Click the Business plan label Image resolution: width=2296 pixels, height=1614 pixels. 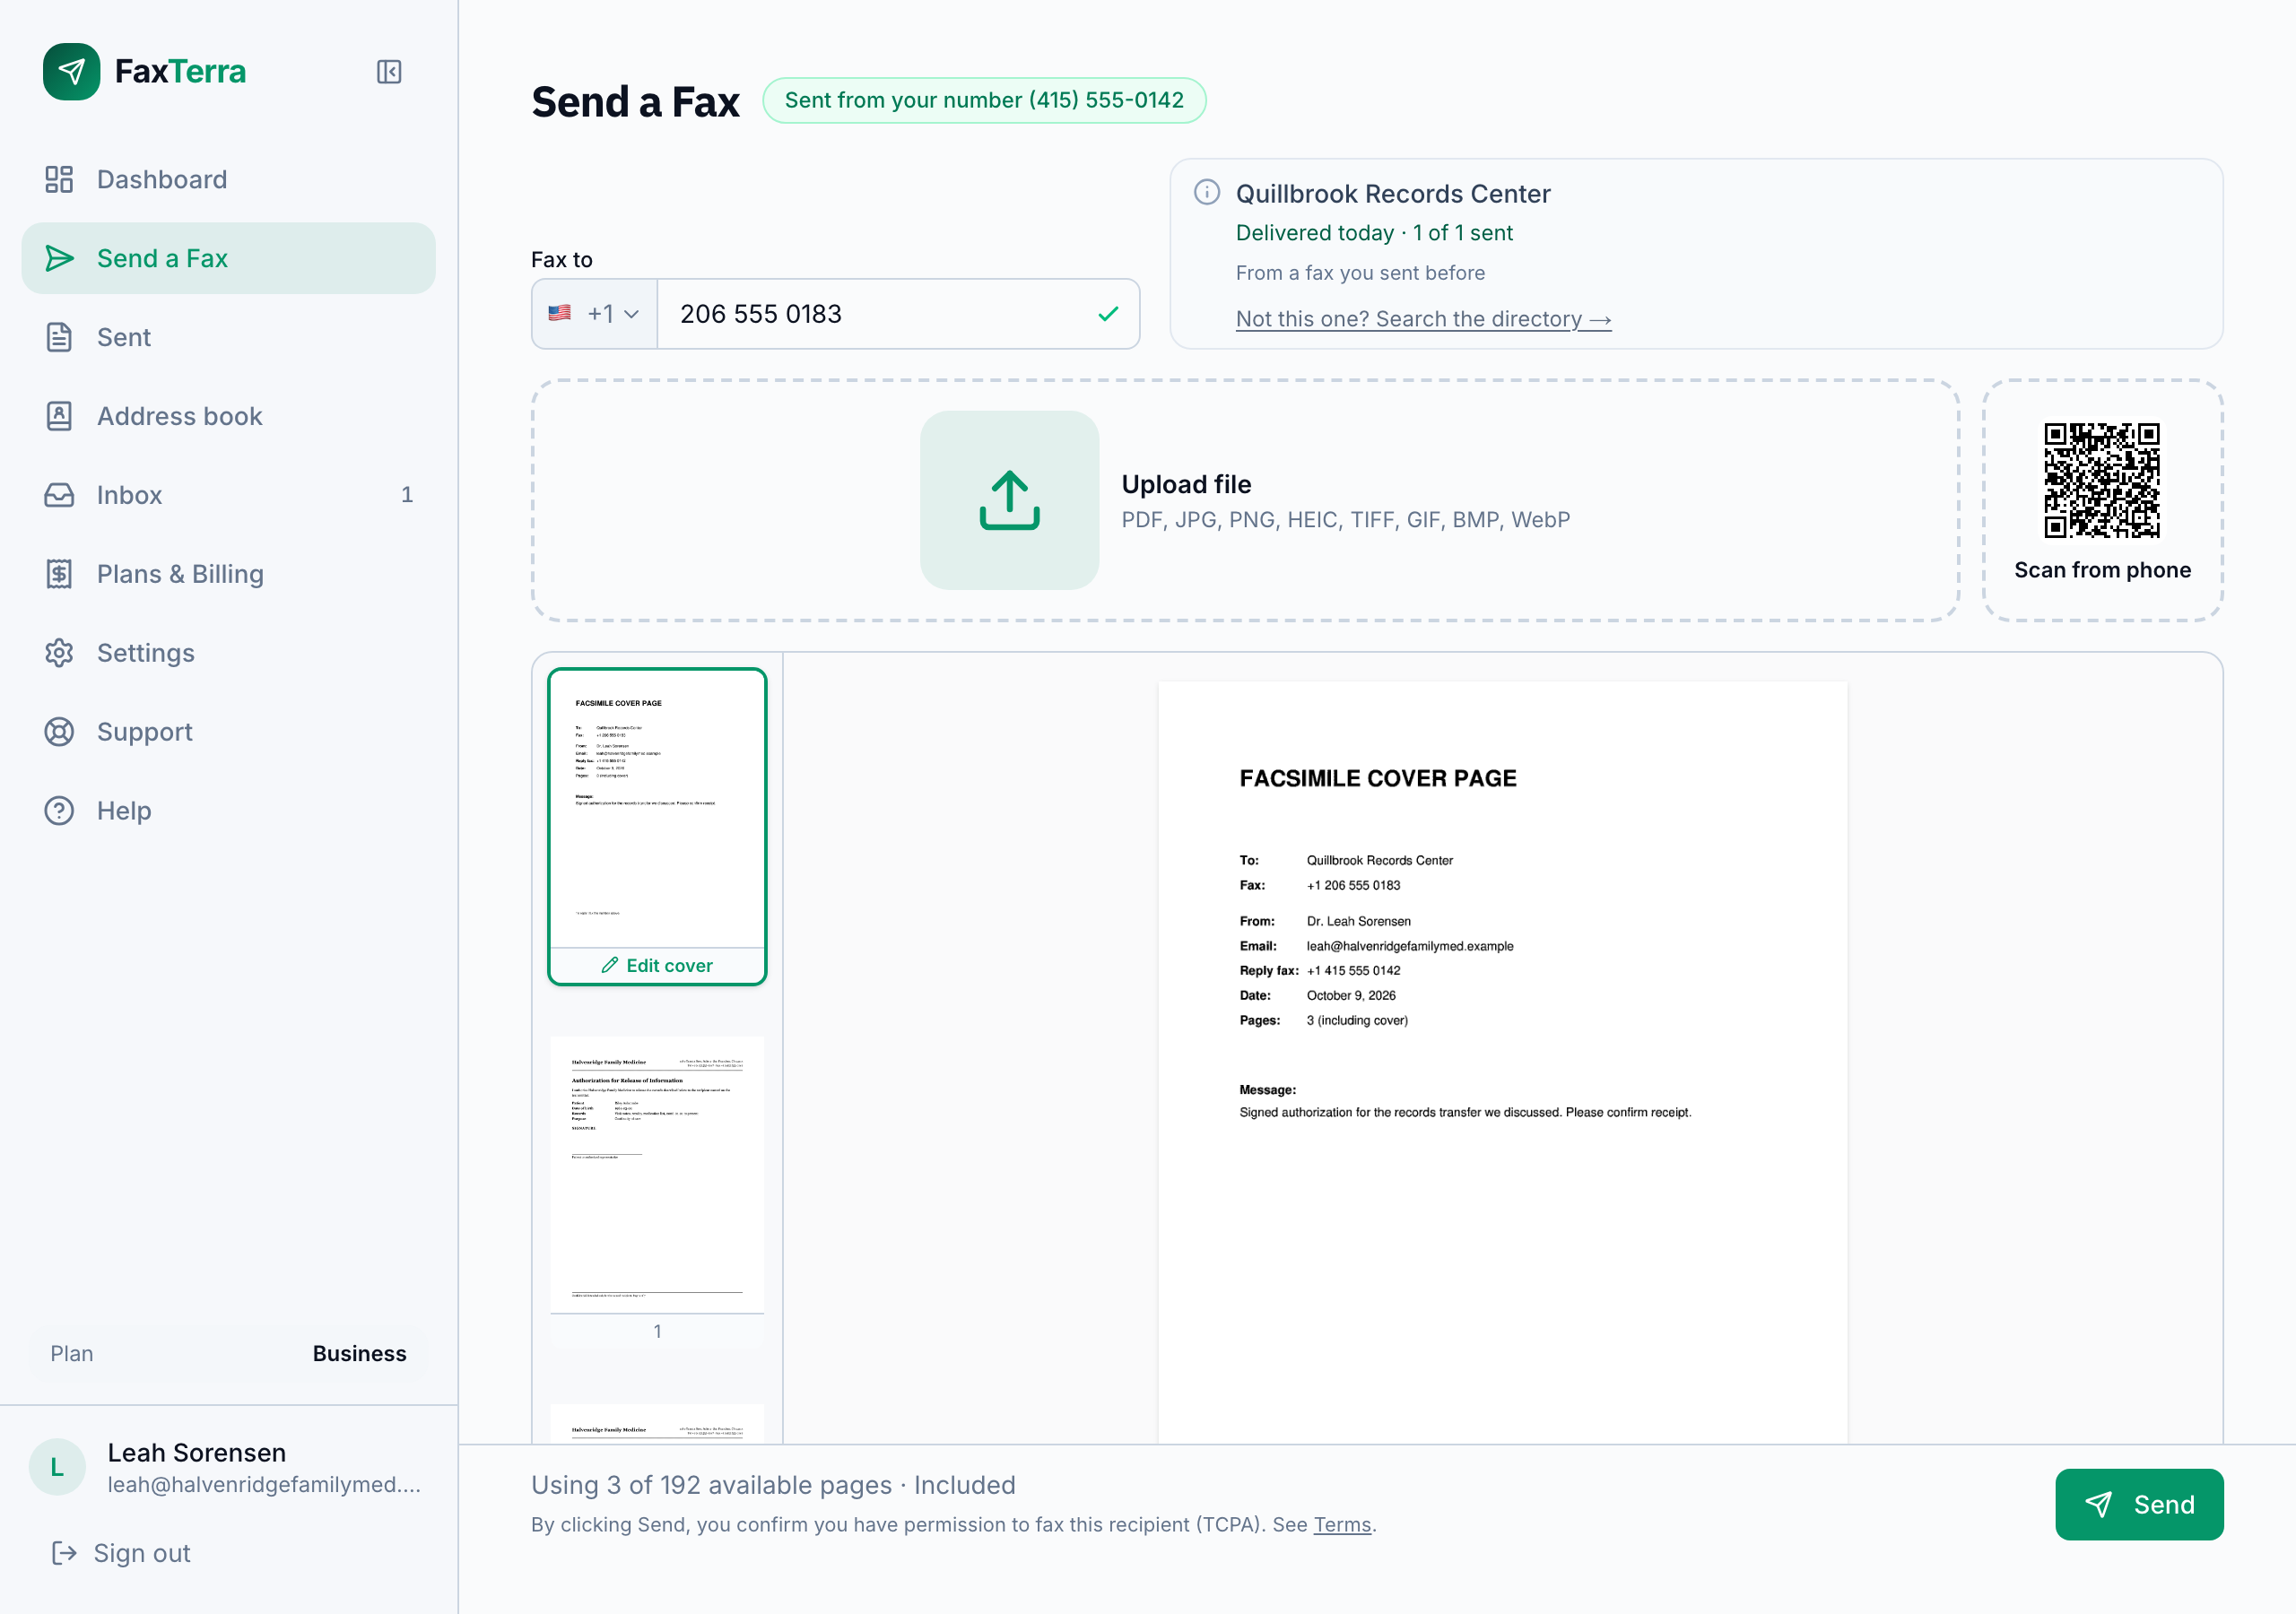pyautogui.click(x=359, y=1353)
